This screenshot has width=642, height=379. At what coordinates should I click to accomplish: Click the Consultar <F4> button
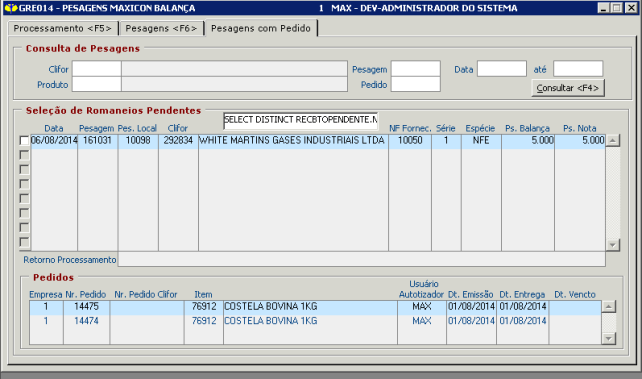click(x=567, y=88)
